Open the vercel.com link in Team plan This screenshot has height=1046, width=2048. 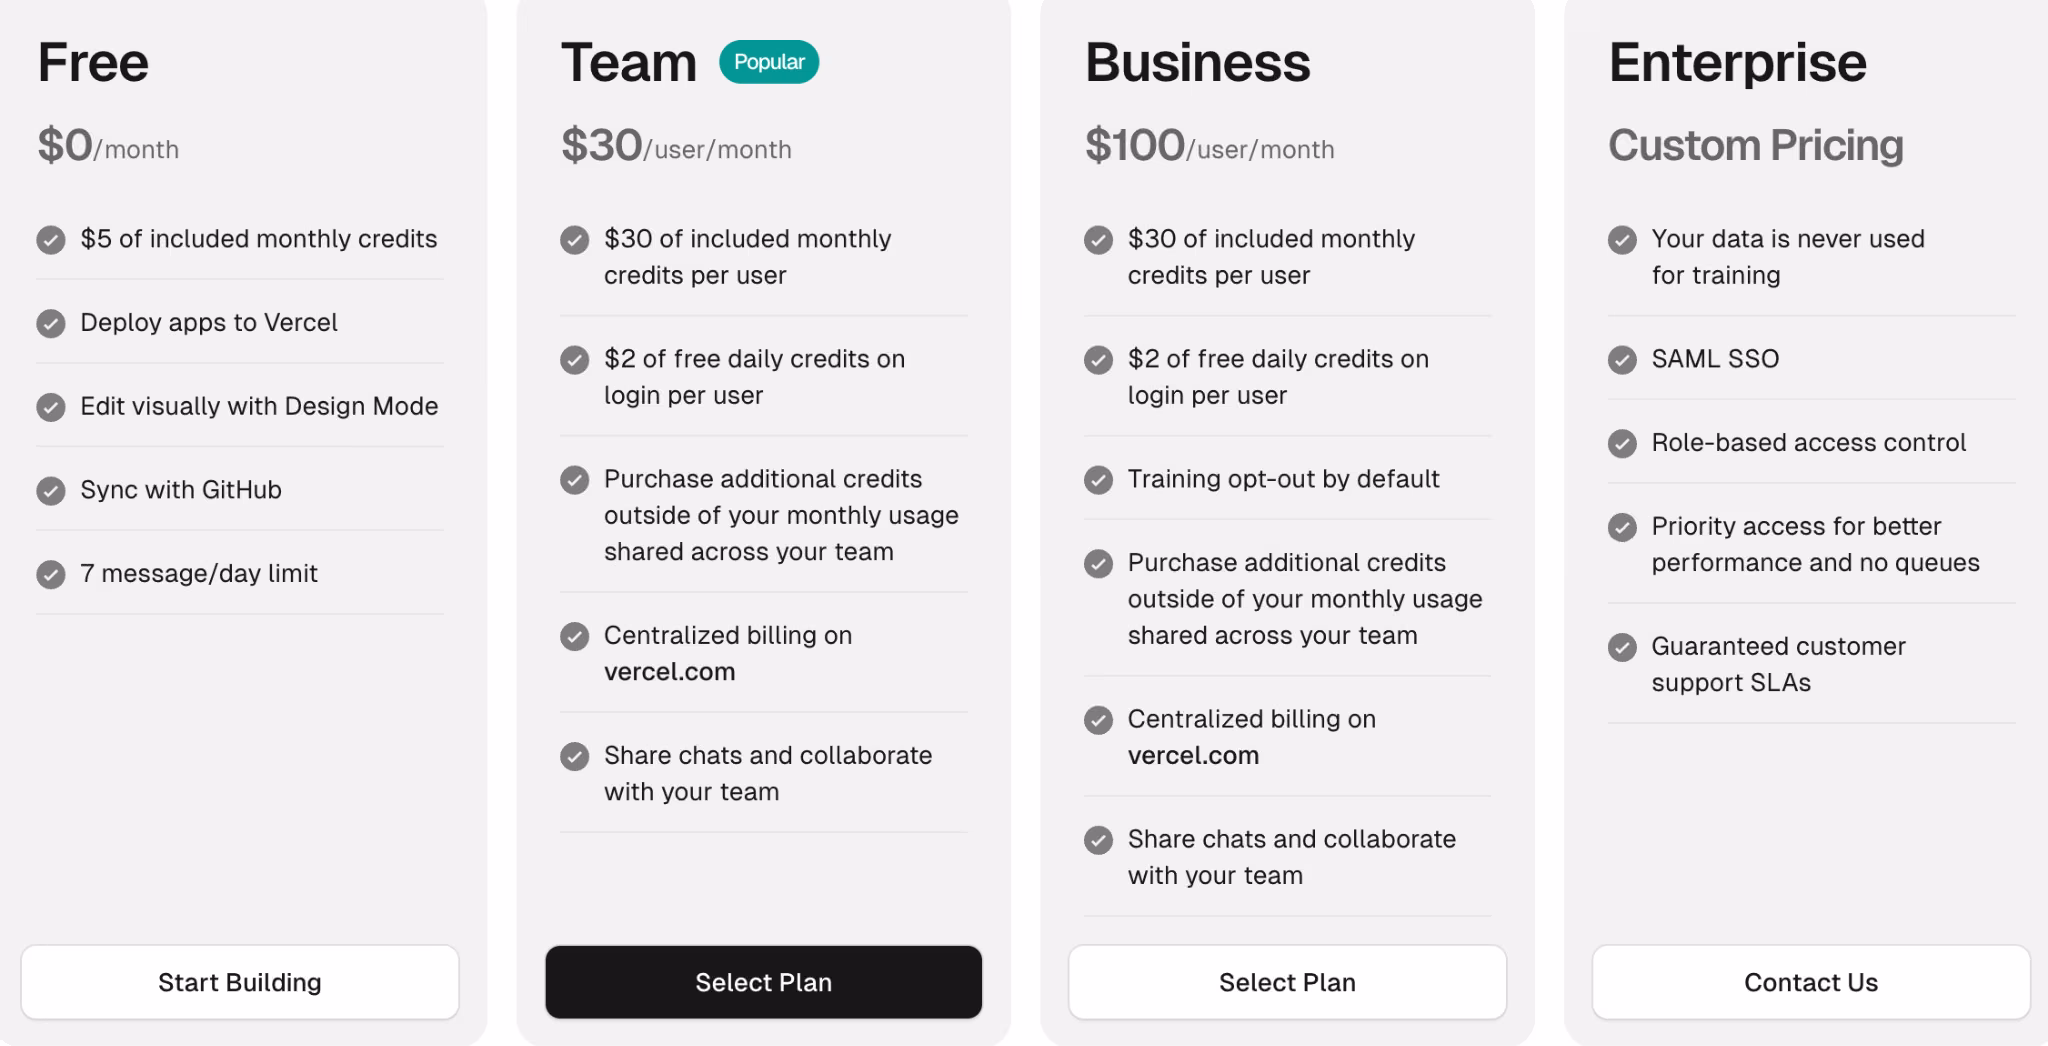(x=670, y=672)
